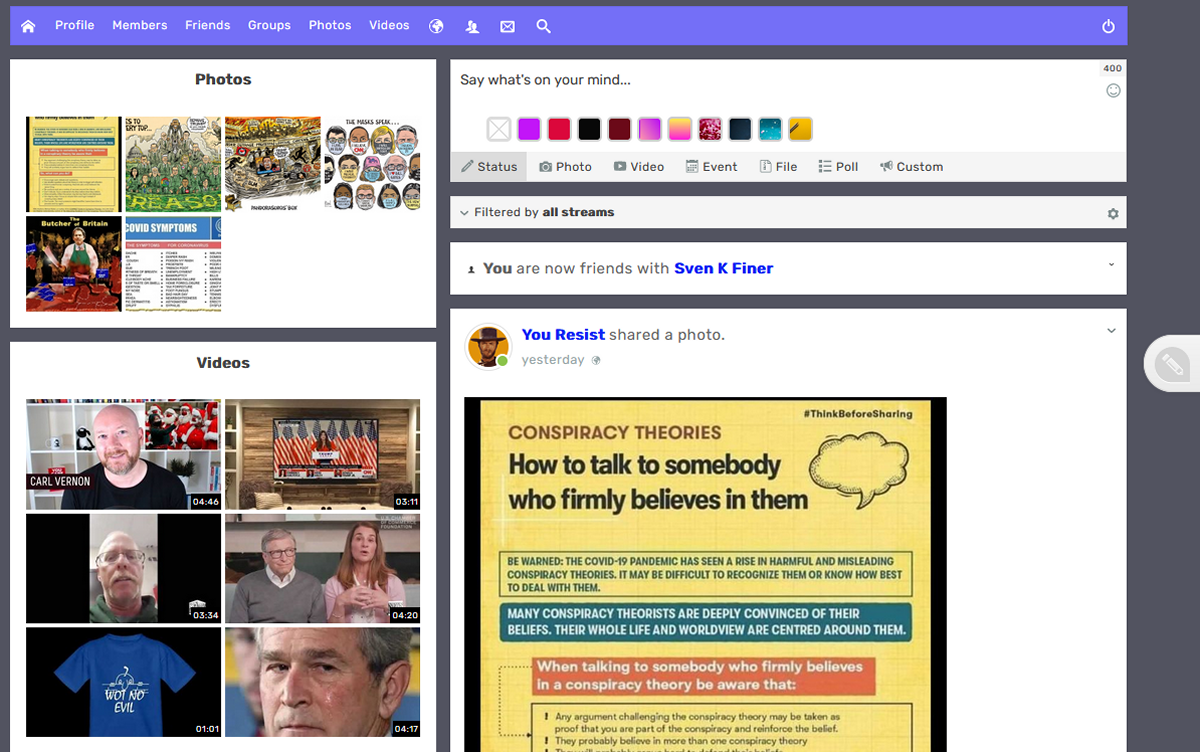Play the Carl Vernon video
This screenshot has width=1200, height=752.
(x=123, y=455)
